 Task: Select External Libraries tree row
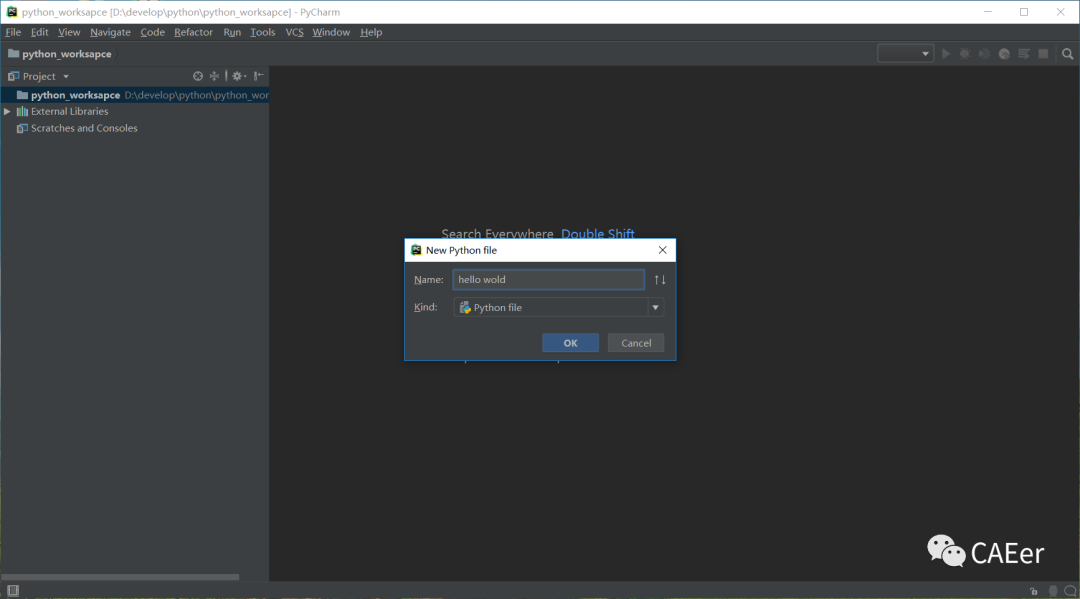coord(135,112)
